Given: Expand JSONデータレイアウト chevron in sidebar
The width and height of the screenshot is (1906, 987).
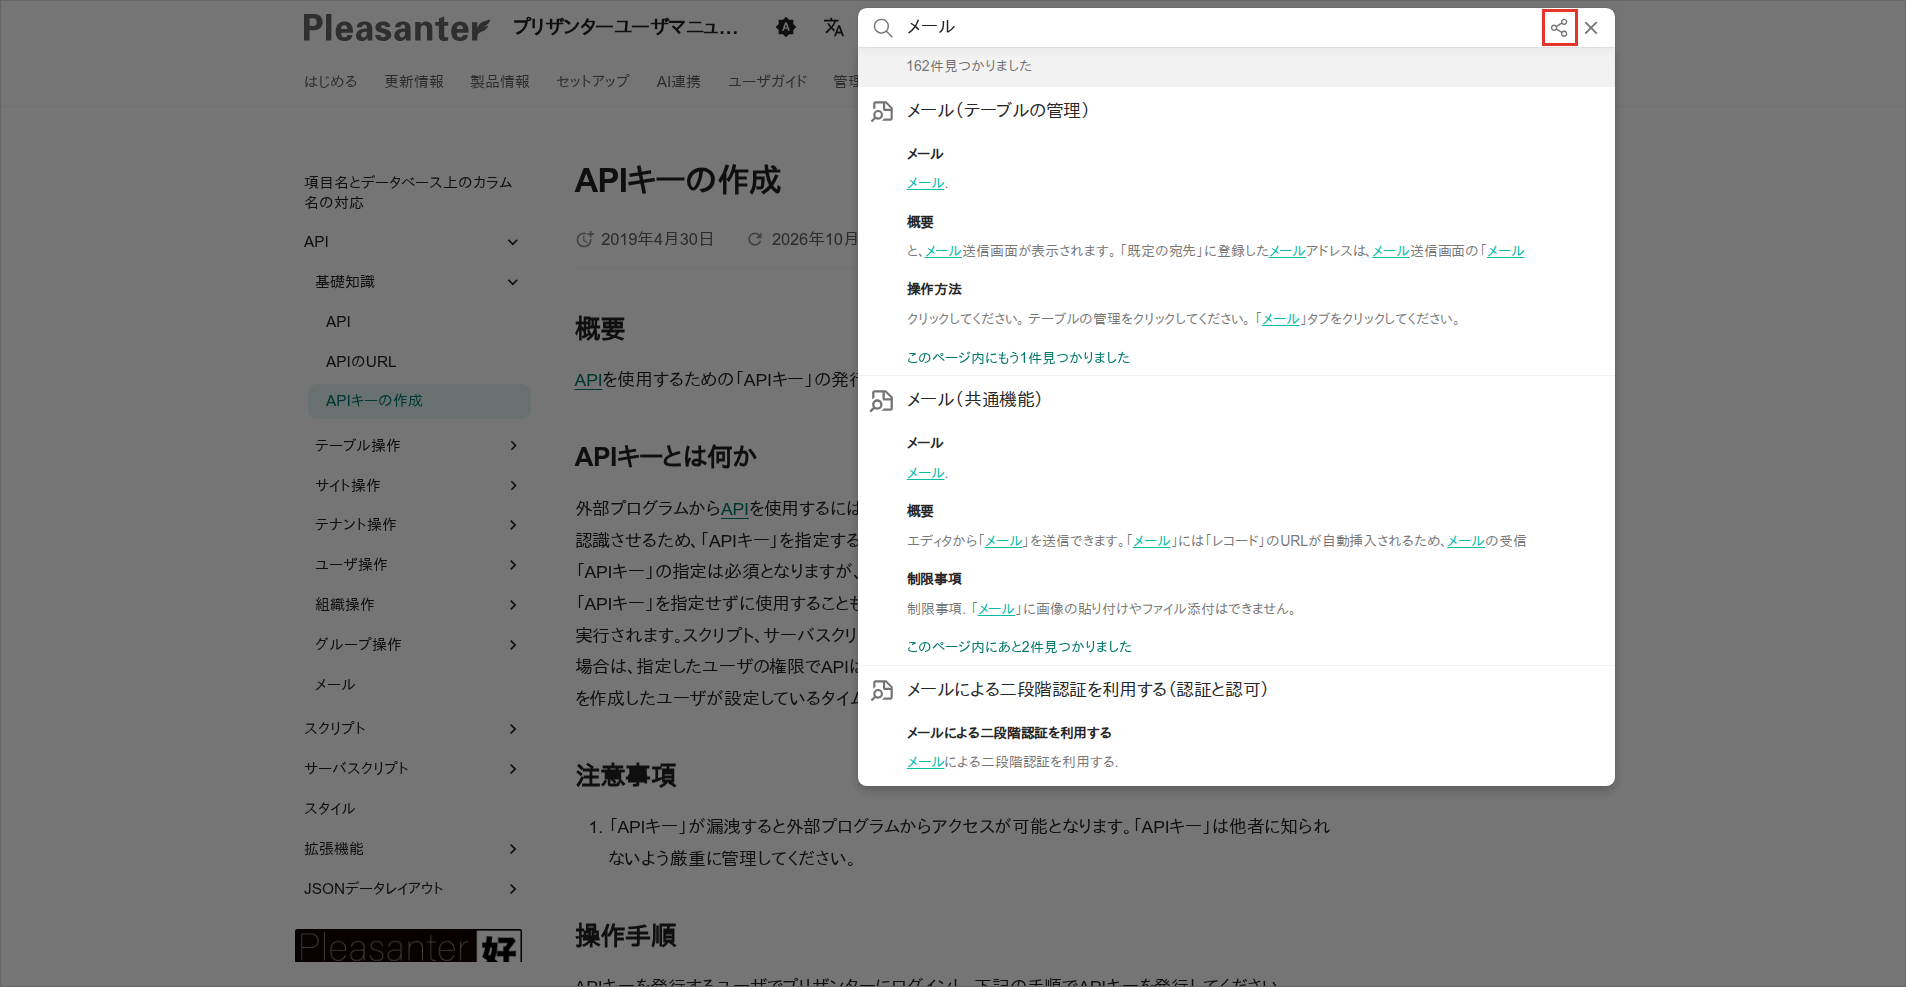Looking at the screenshot, I should click(513, 889).
